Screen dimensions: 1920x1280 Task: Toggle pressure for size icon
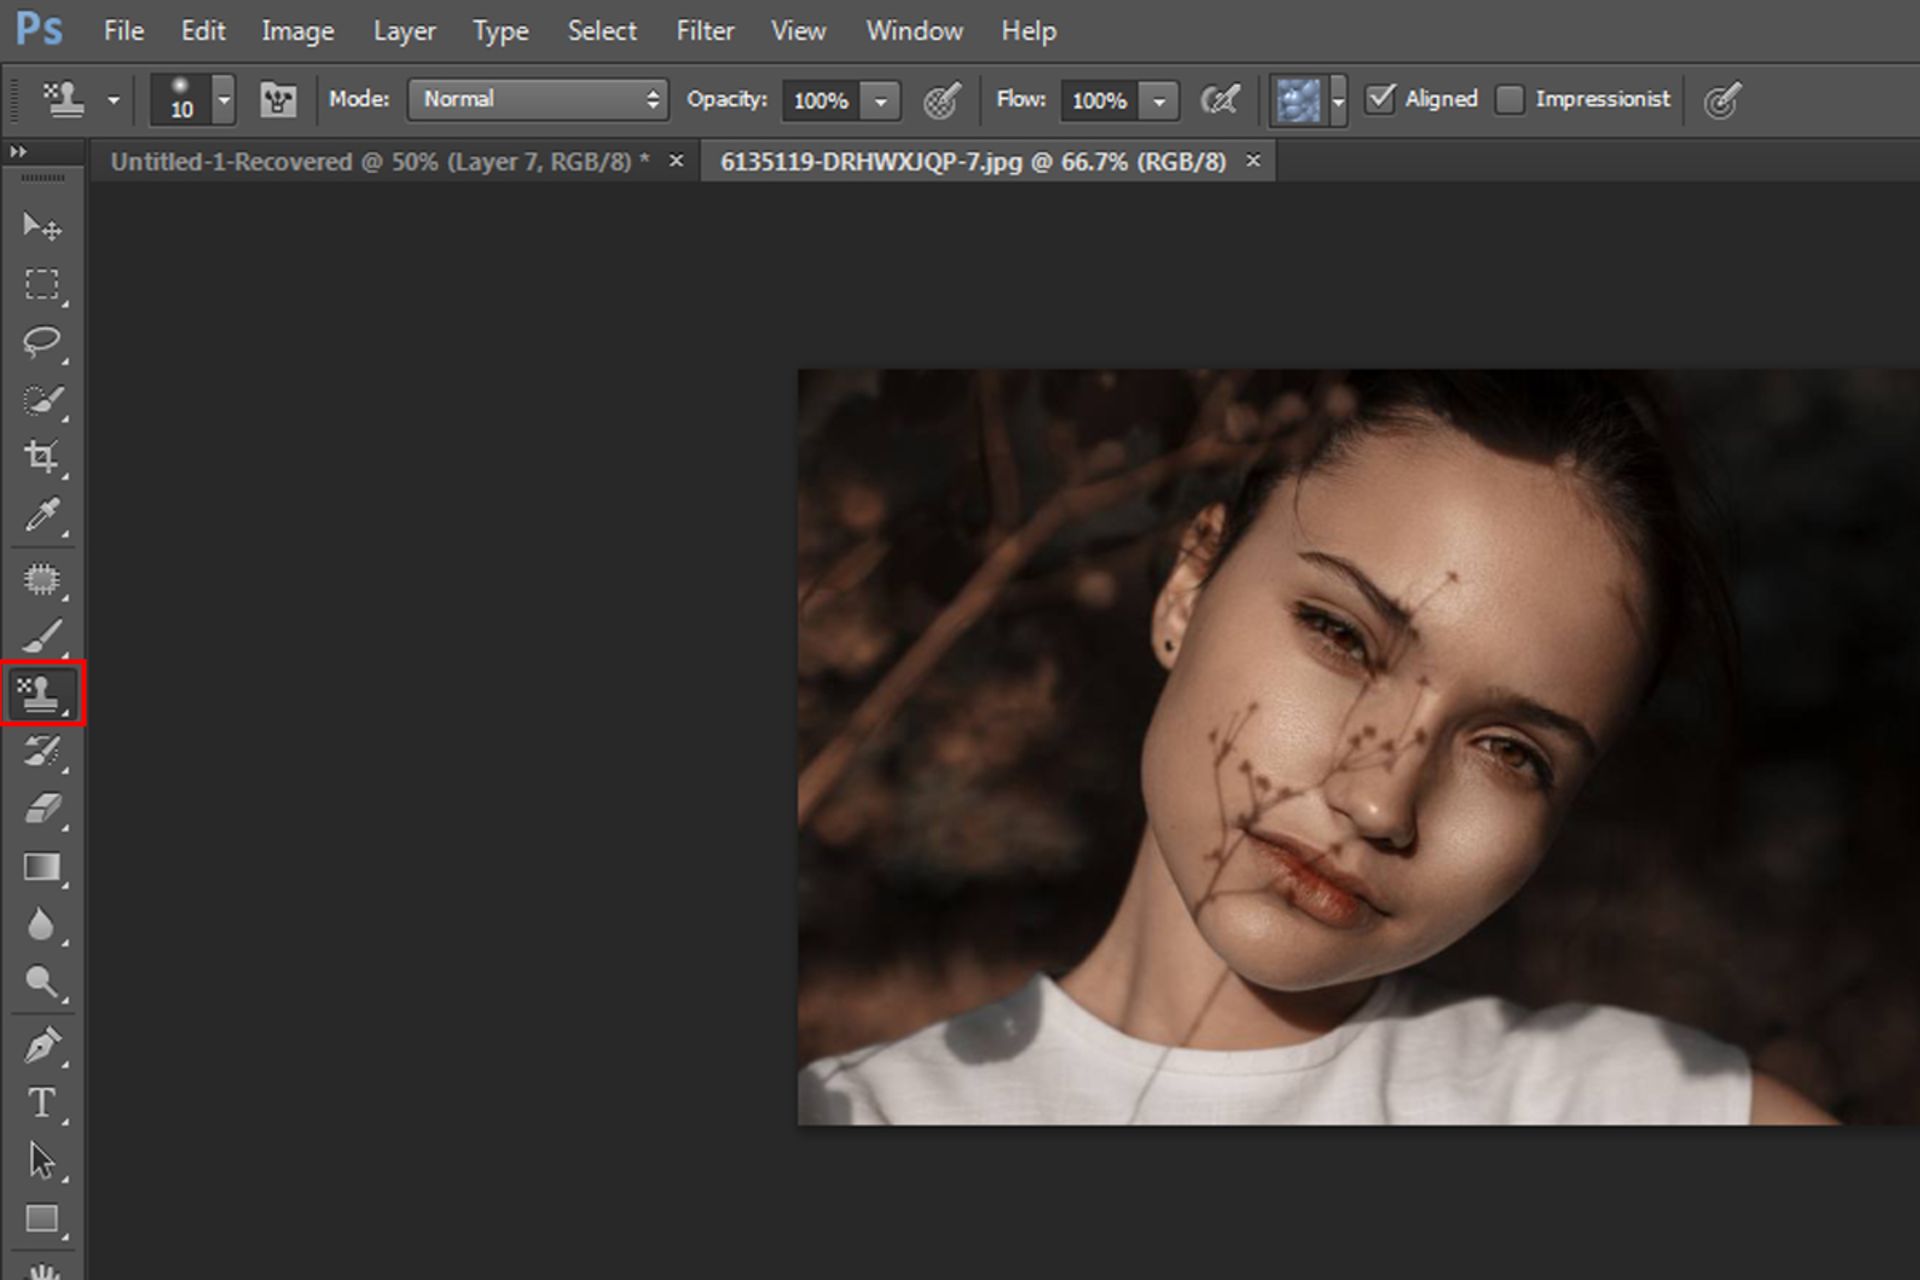[1722, 99]
